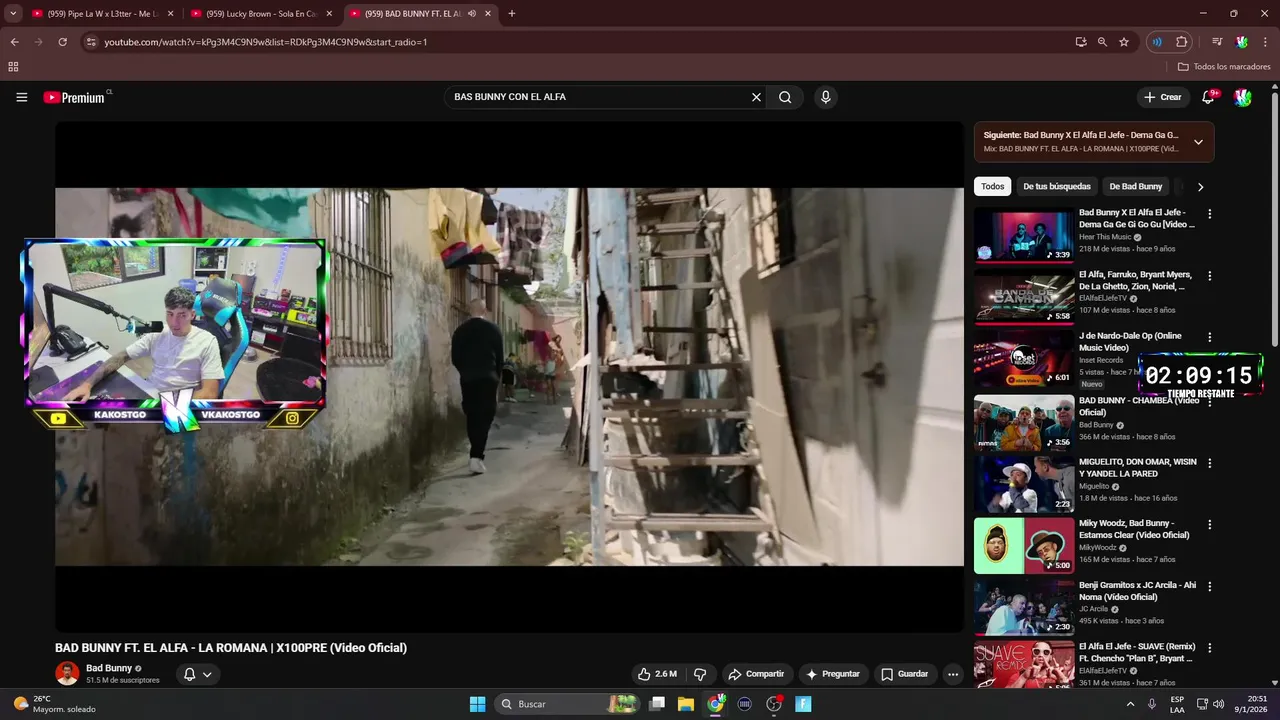Clear the search box text
The height and width of the screenshot is (720, 1280).
tap(756, 97)
